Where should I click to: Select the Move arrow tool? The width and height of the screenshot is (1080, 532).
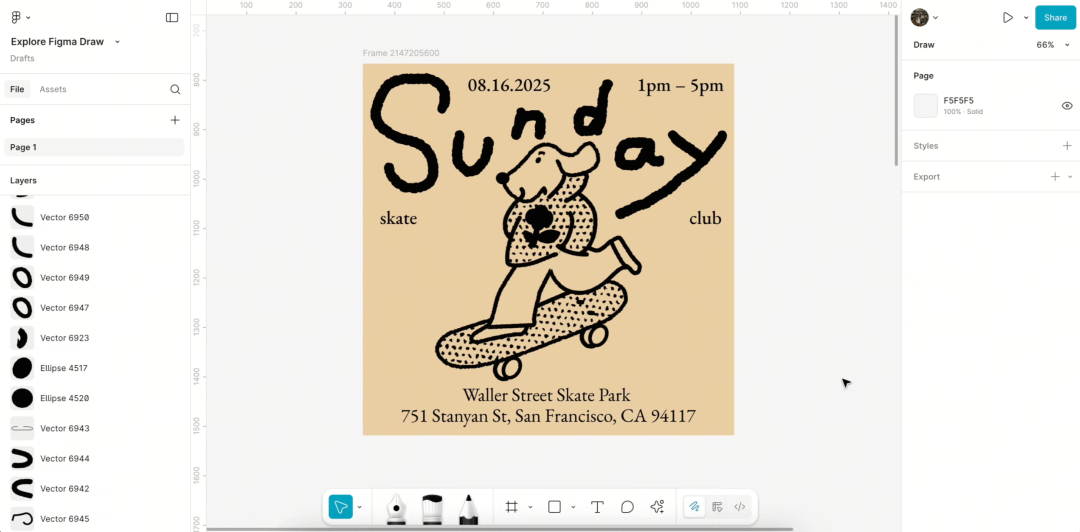341,507
